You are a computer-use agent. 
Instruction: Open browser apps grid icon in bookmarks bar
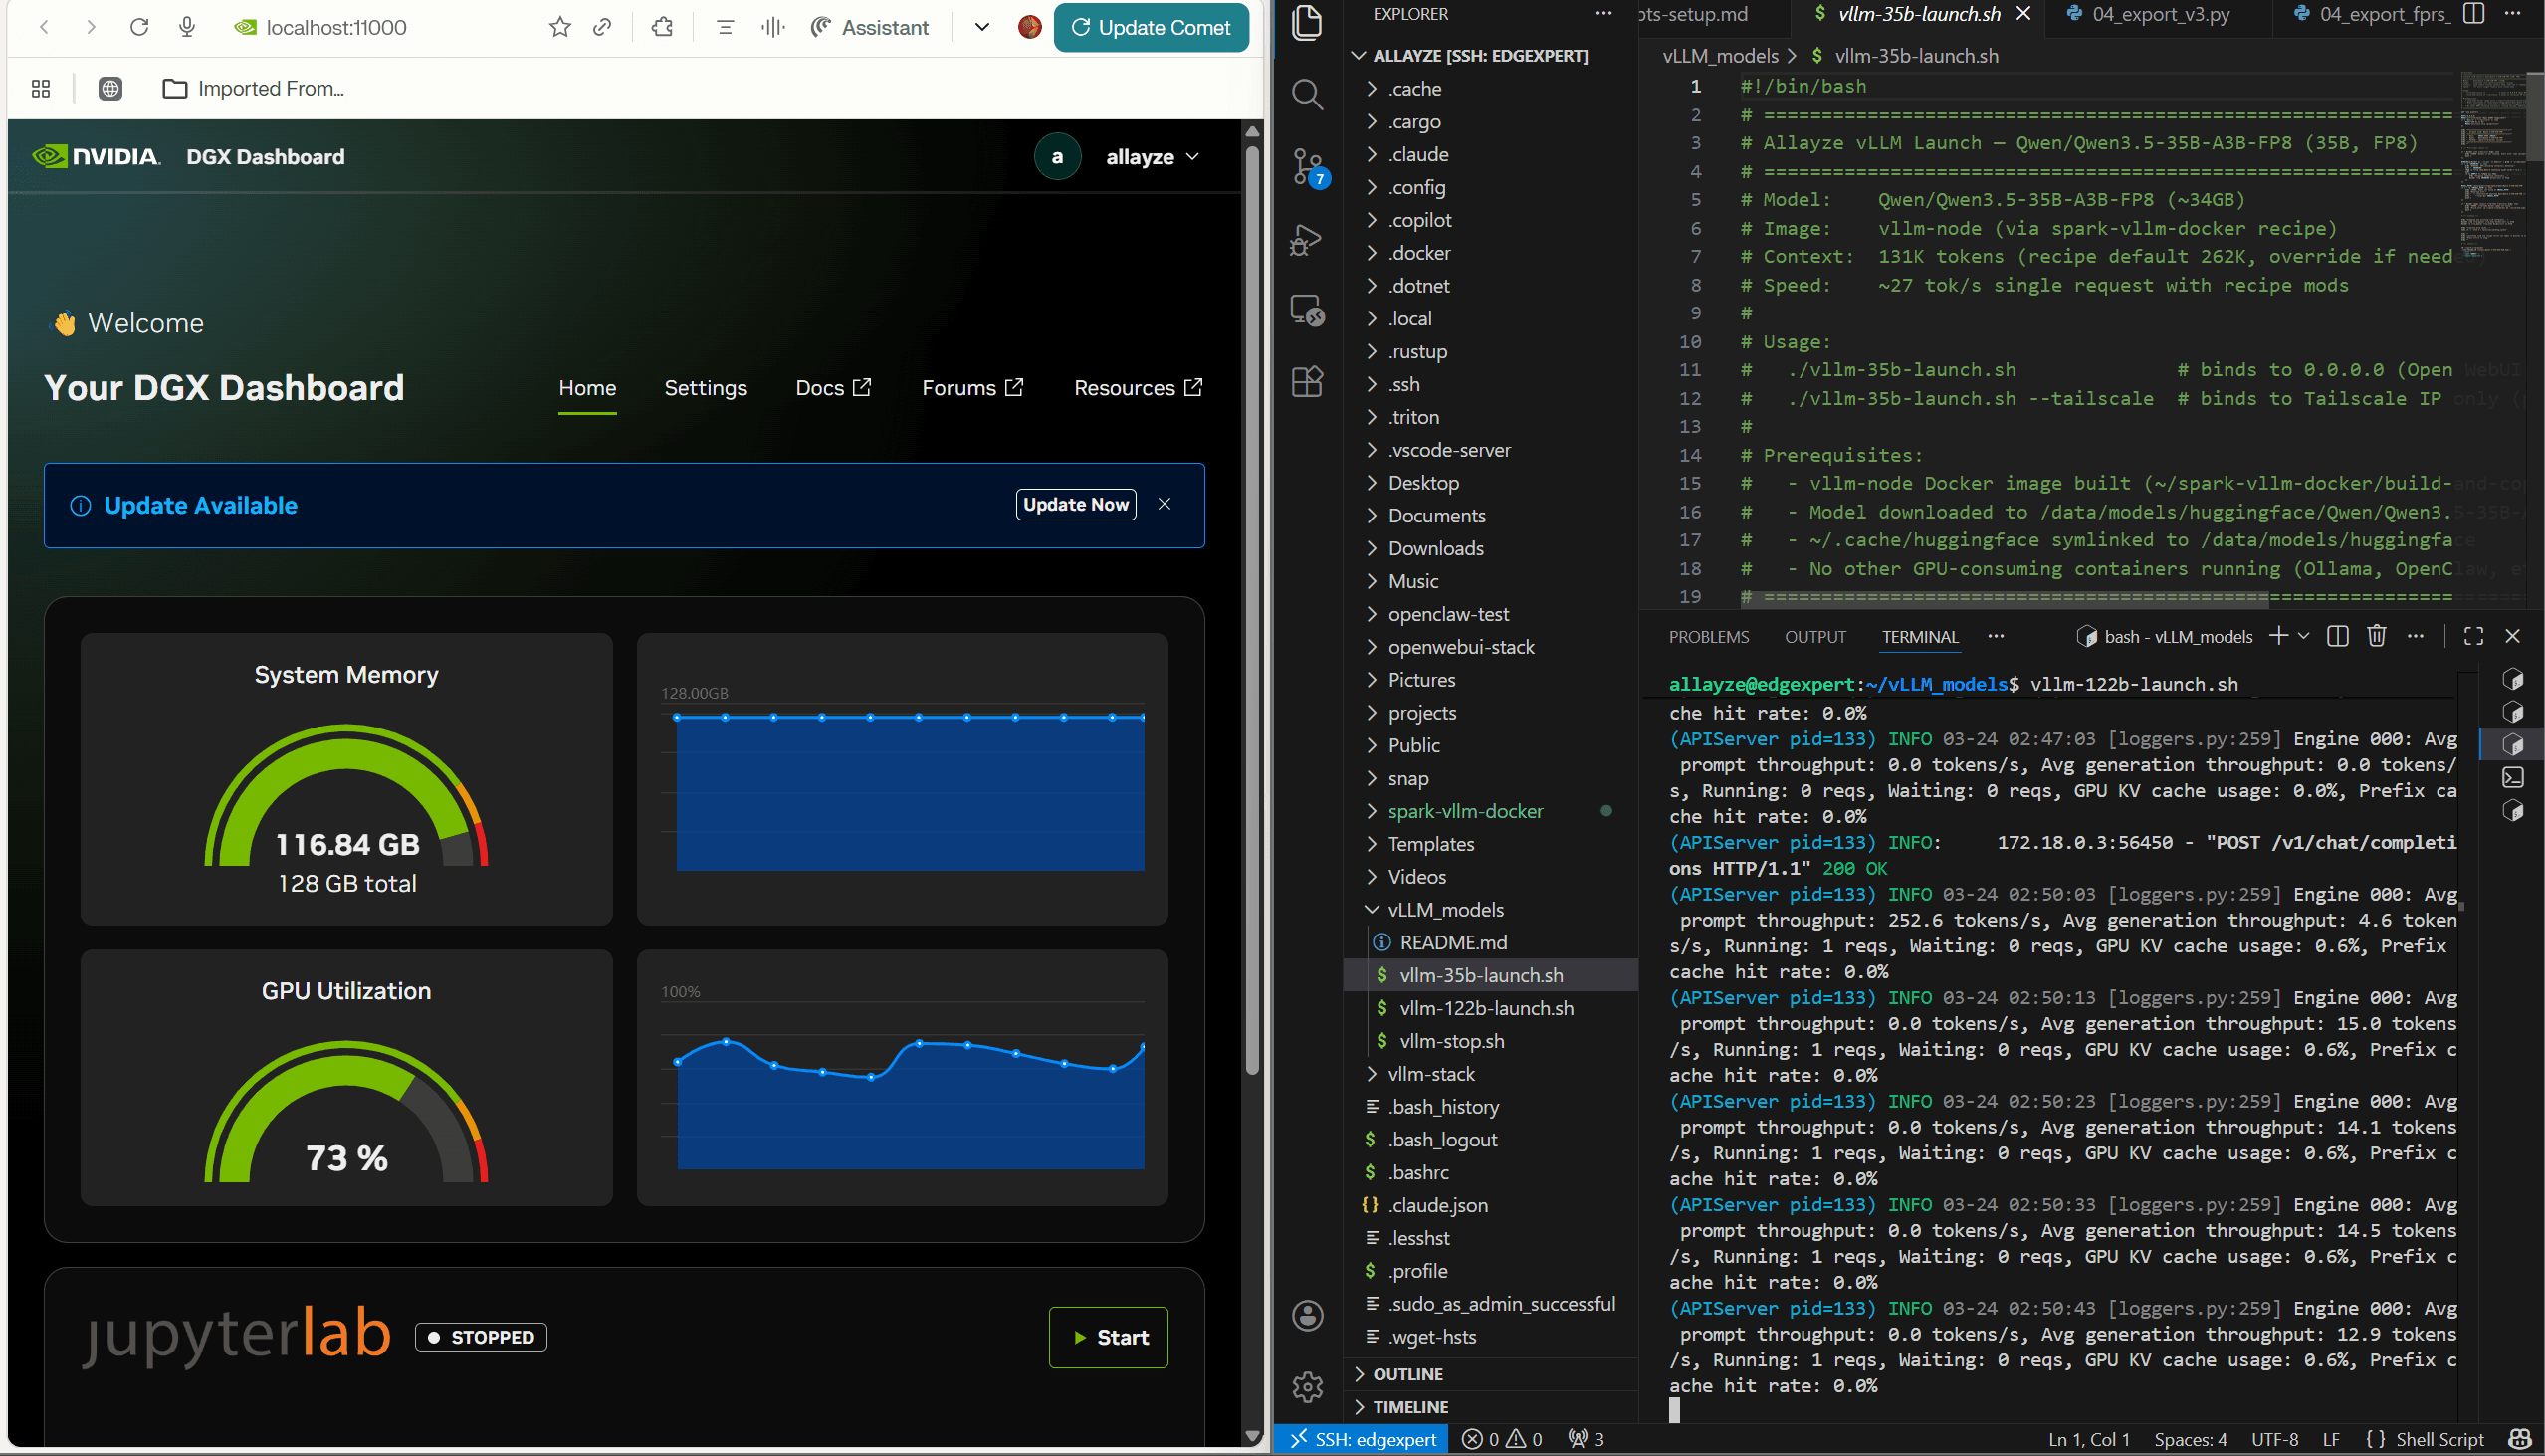(41, 89)
